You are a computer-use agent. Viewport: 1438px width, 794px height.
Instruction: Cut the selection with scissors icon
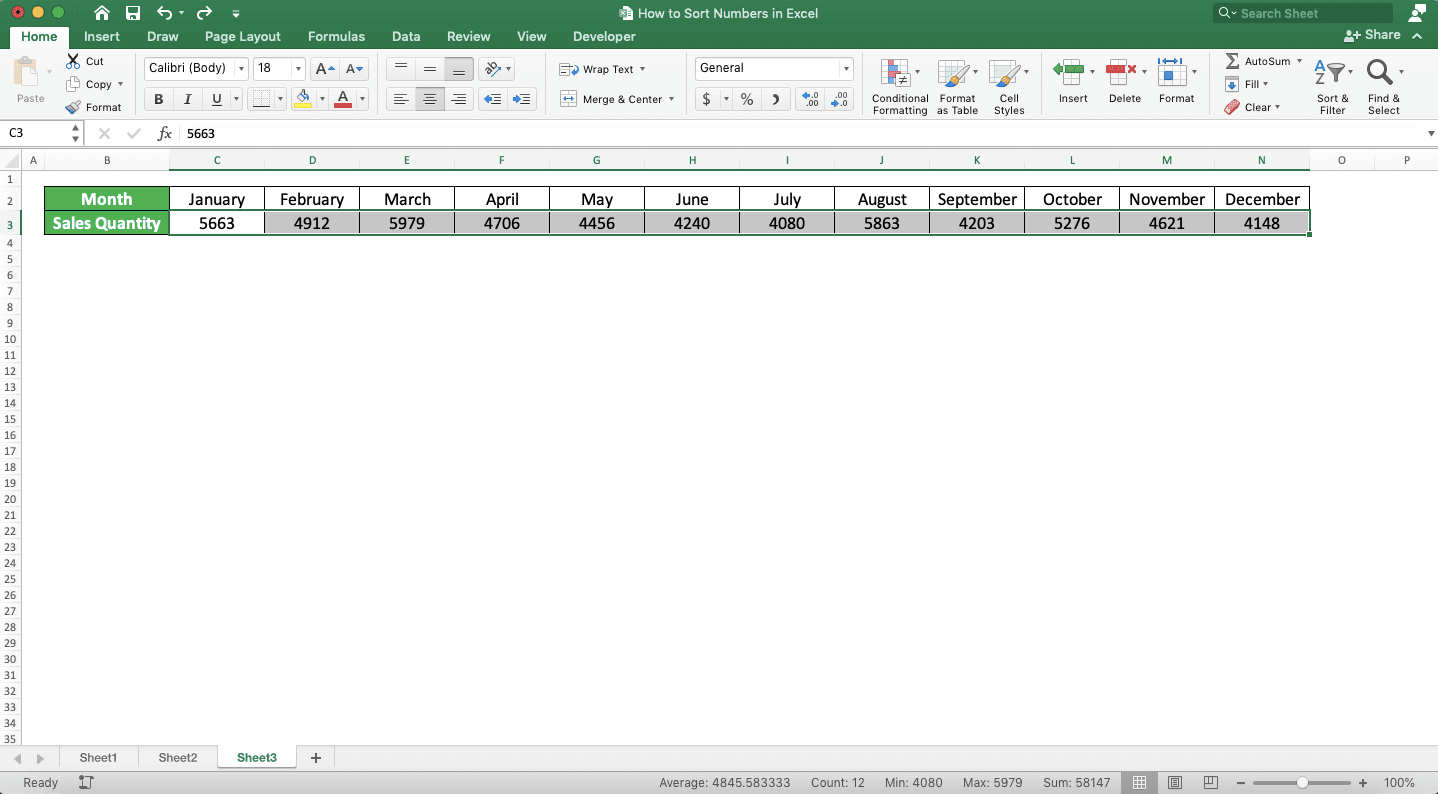coord(73,61)
